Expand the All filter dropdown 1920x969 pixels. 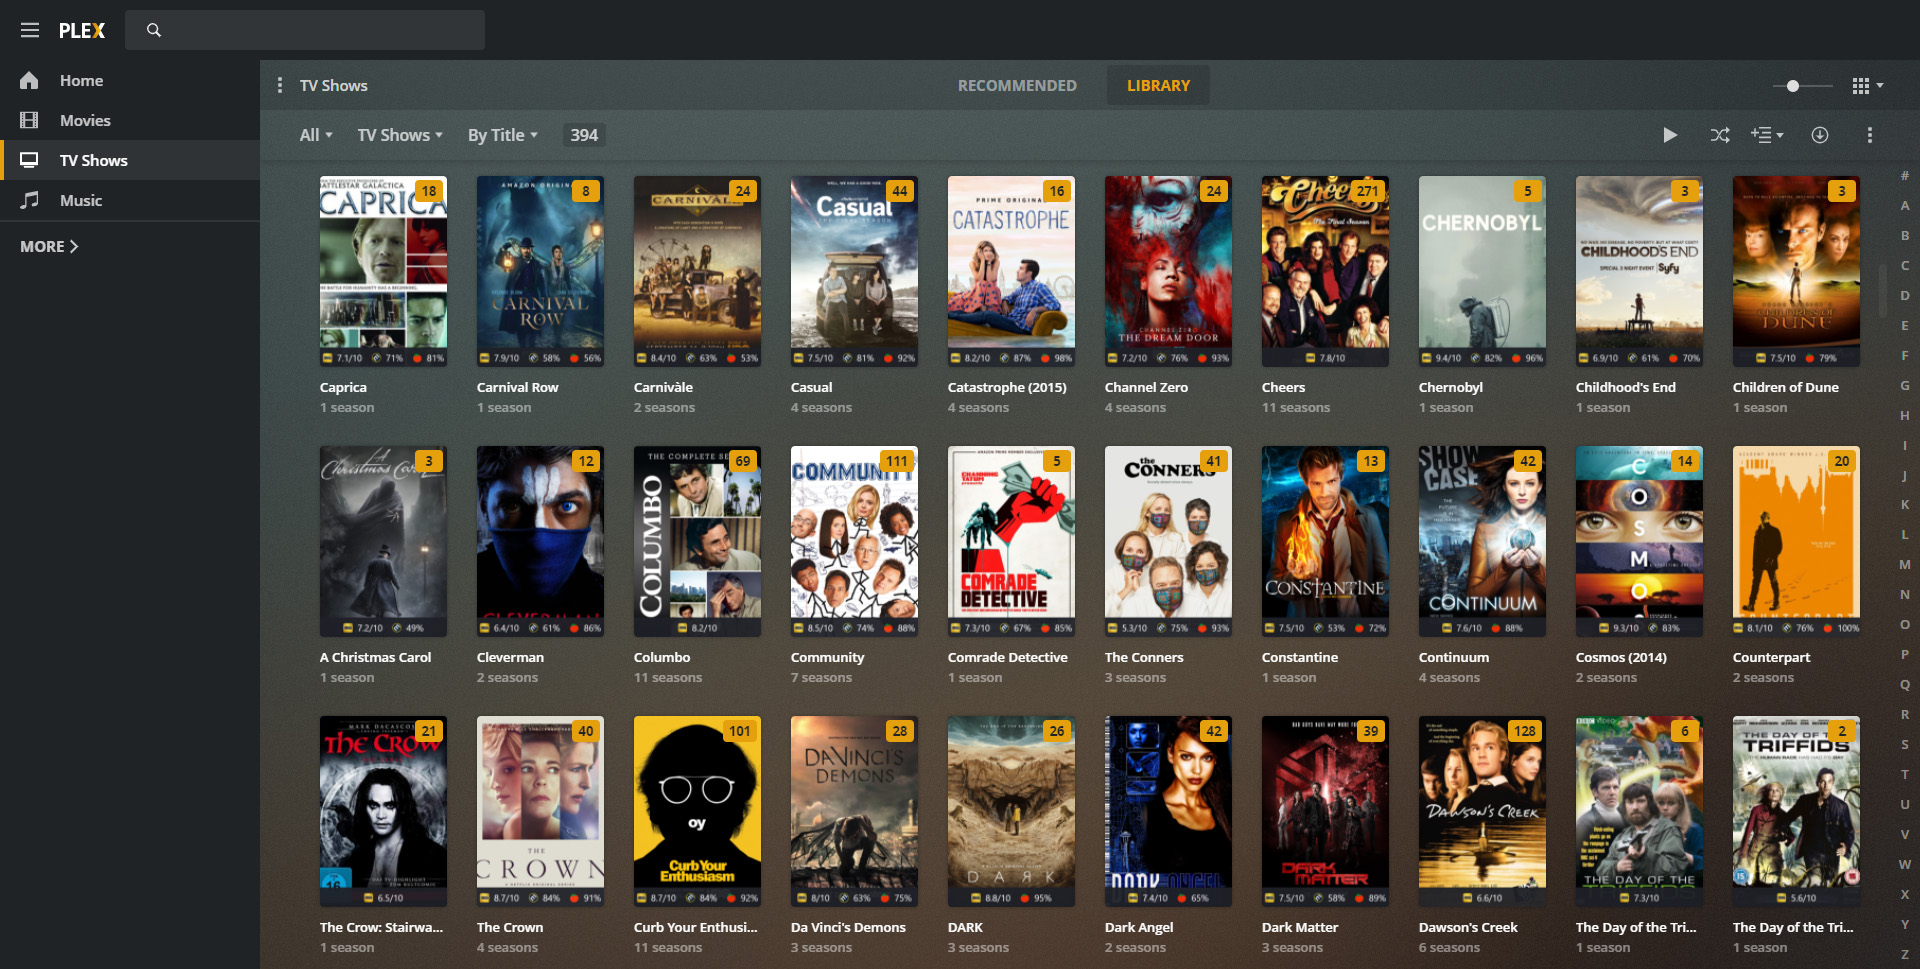tap(315, 136)
